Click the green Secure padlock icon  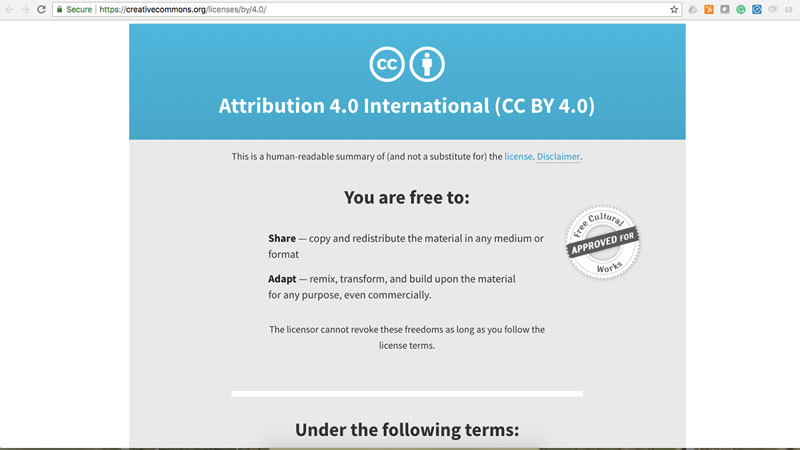click(x=60, y=9)
